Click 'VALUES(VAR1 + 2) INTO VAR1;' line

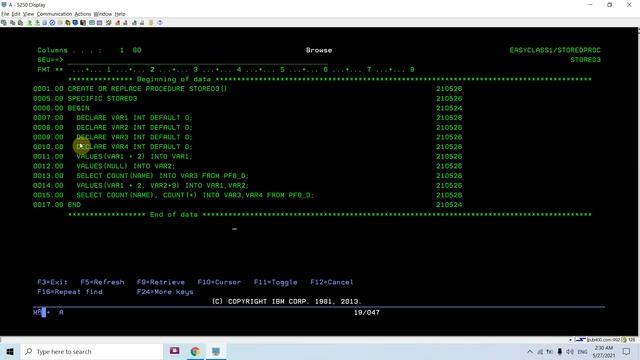(x=134, y=157)
